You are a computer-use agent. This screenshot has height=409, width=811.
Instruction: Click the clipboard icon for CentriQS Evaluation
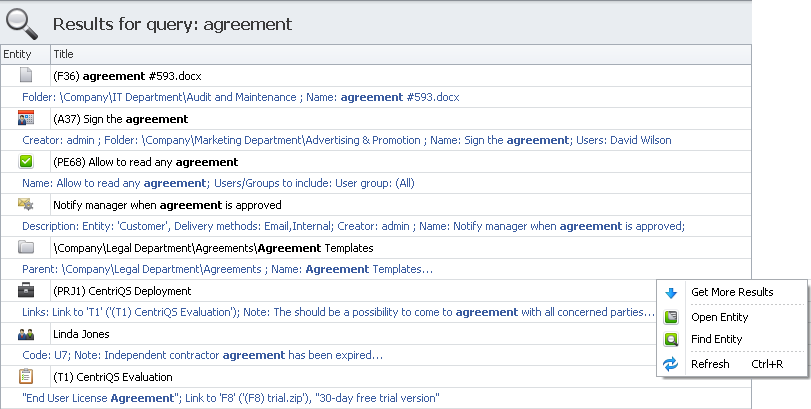pyautogui.click(x=26, y=376)
